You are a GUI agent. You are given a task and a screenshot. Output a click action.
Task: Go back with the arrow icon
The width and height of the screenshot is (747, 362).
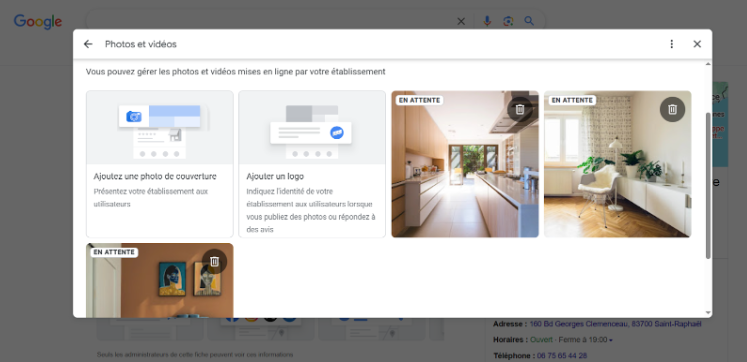coord(88,44)
